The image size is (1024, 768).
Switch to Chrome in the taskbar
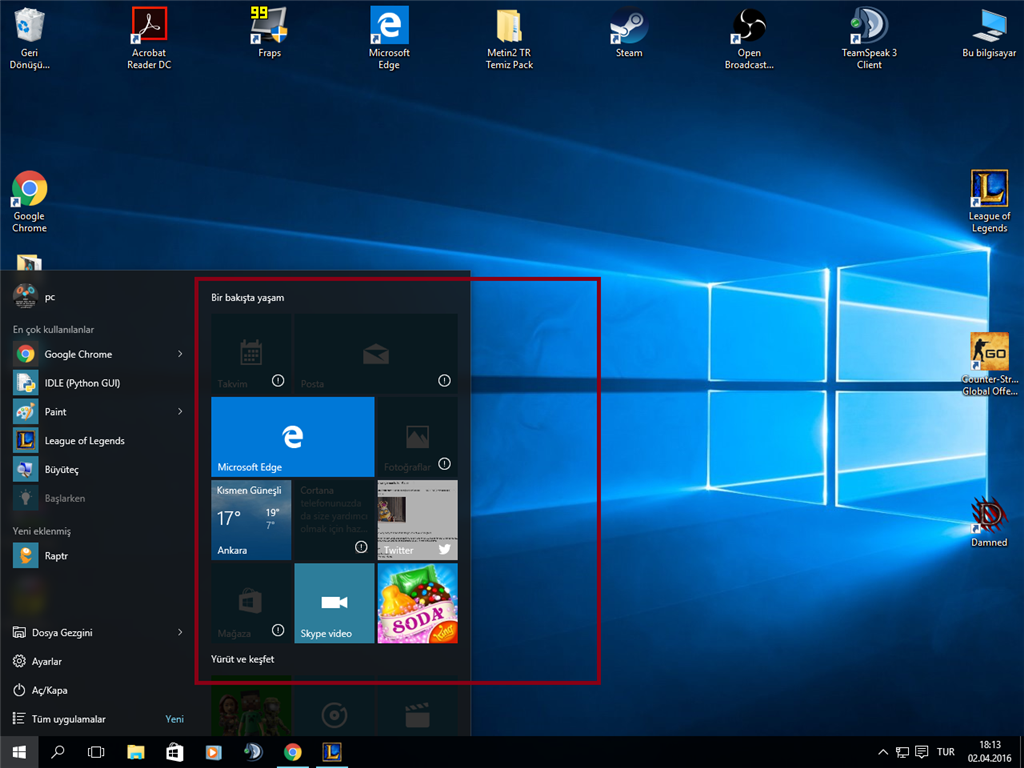pos(293,752)
